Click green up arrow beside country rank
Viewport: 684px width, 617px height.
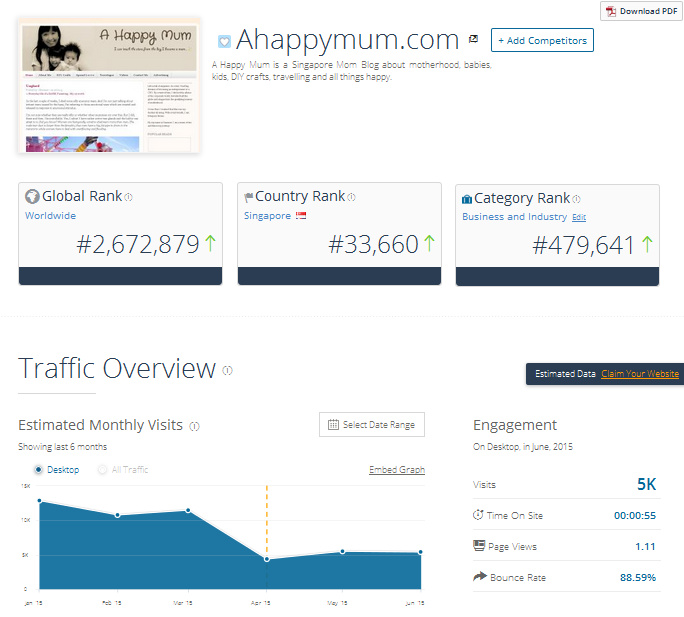(429, 243)
